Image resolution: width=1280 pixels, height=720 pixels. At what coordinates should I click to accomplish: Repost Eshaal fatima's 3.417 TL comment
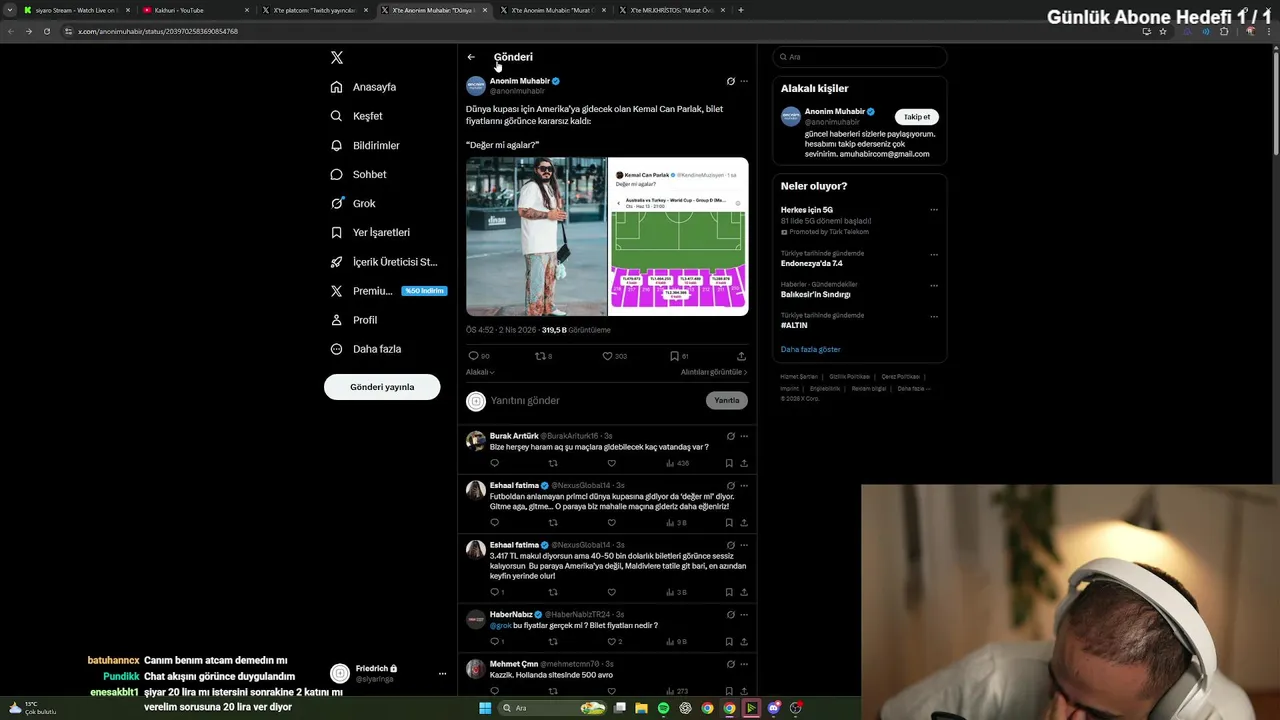pos(553,592)
